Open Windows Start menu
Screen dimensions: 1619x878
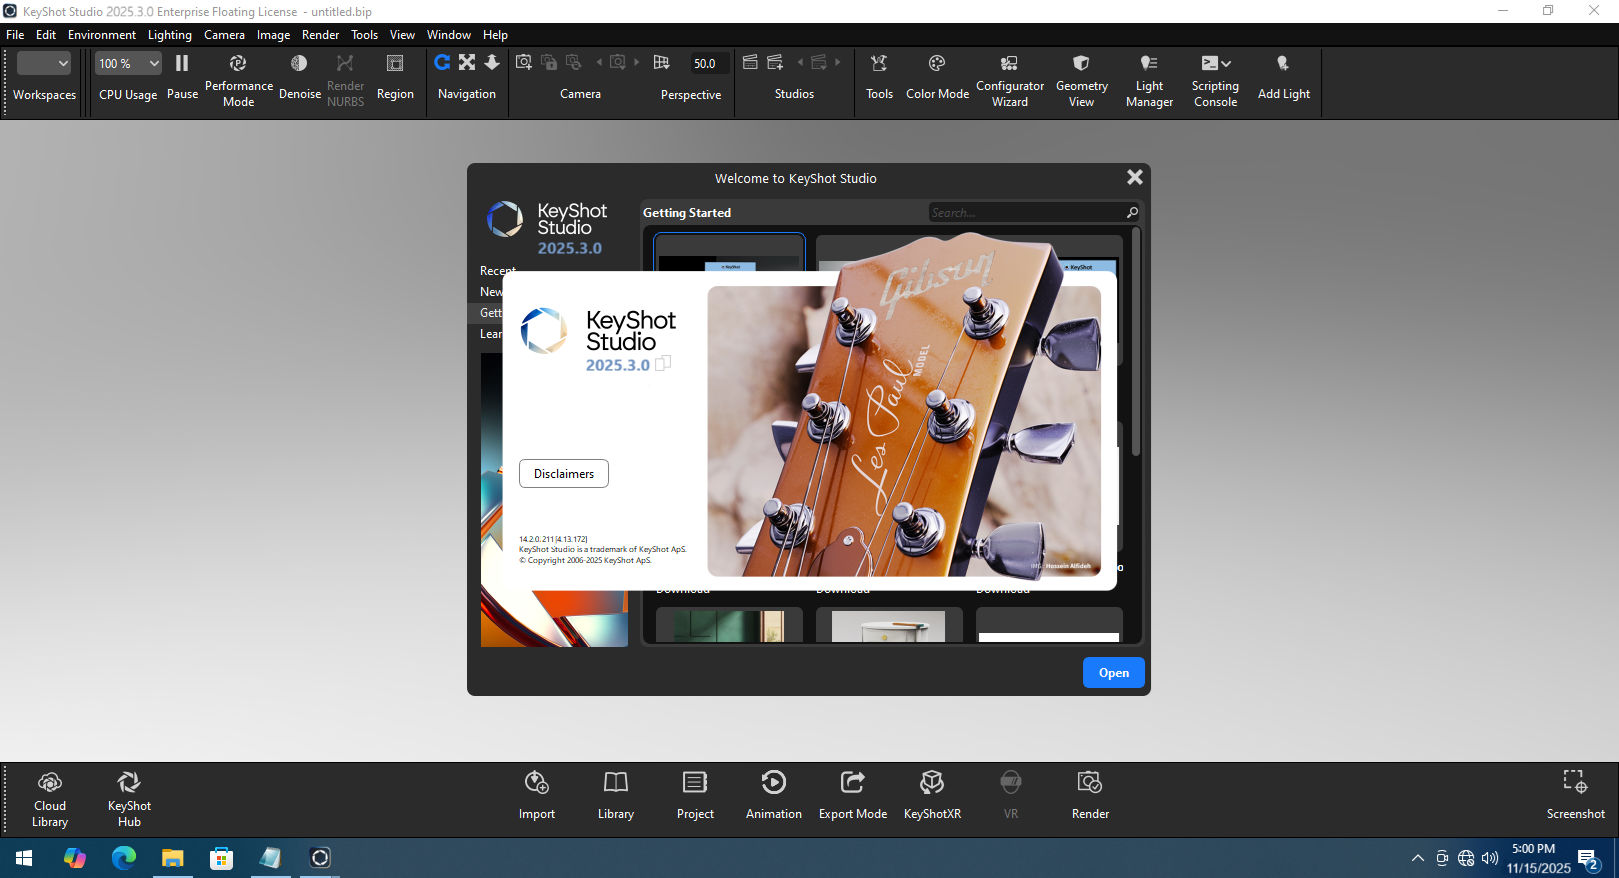[x=24, y=858]
